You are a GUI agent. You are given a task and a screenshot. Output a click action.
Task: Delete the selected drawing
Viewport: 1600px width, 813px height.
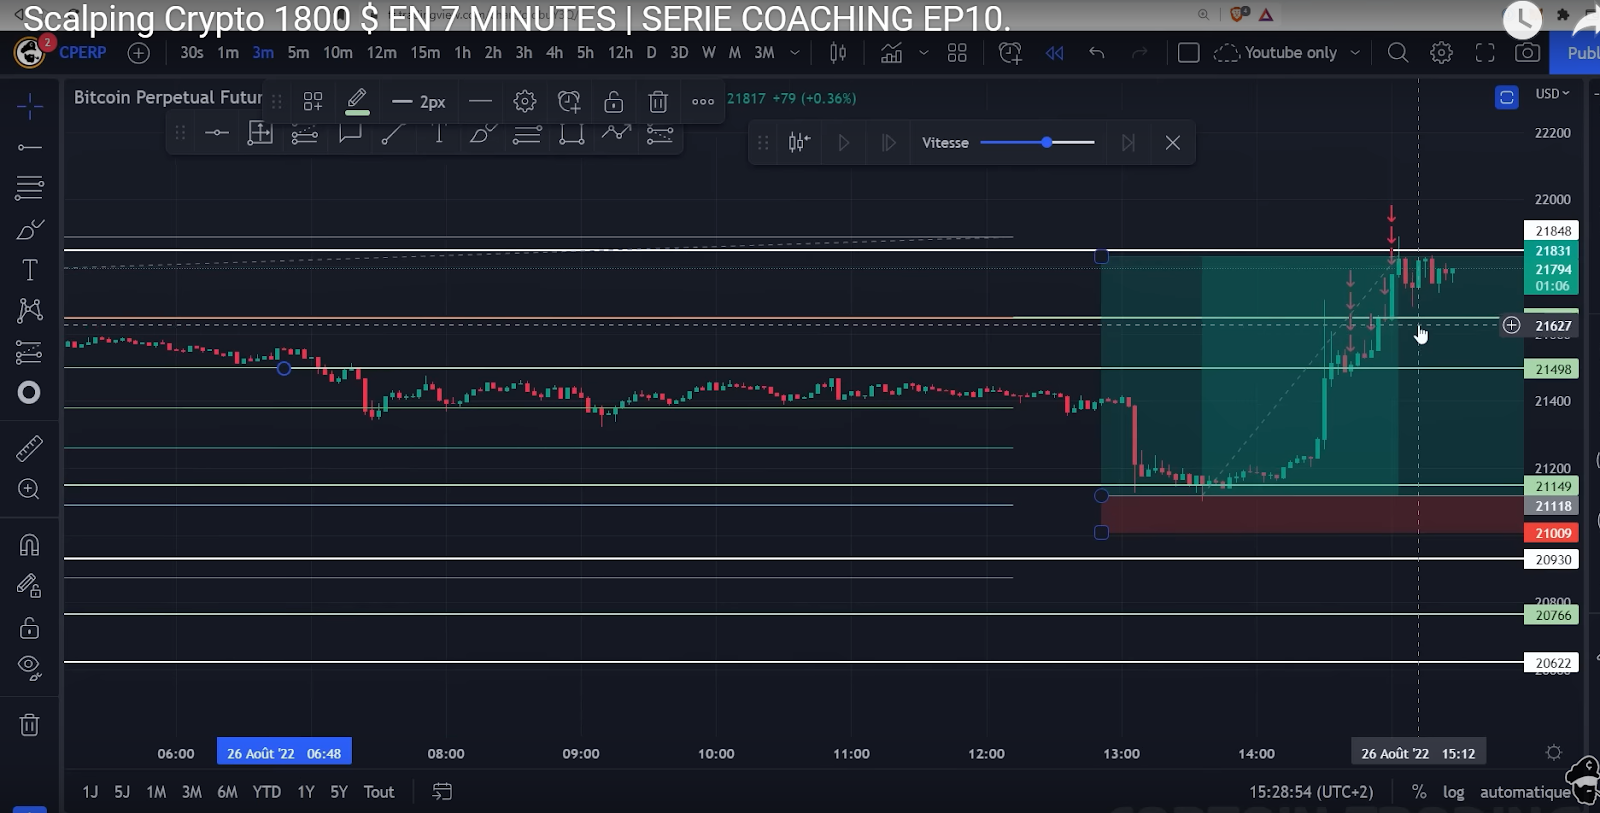[658, 101]
